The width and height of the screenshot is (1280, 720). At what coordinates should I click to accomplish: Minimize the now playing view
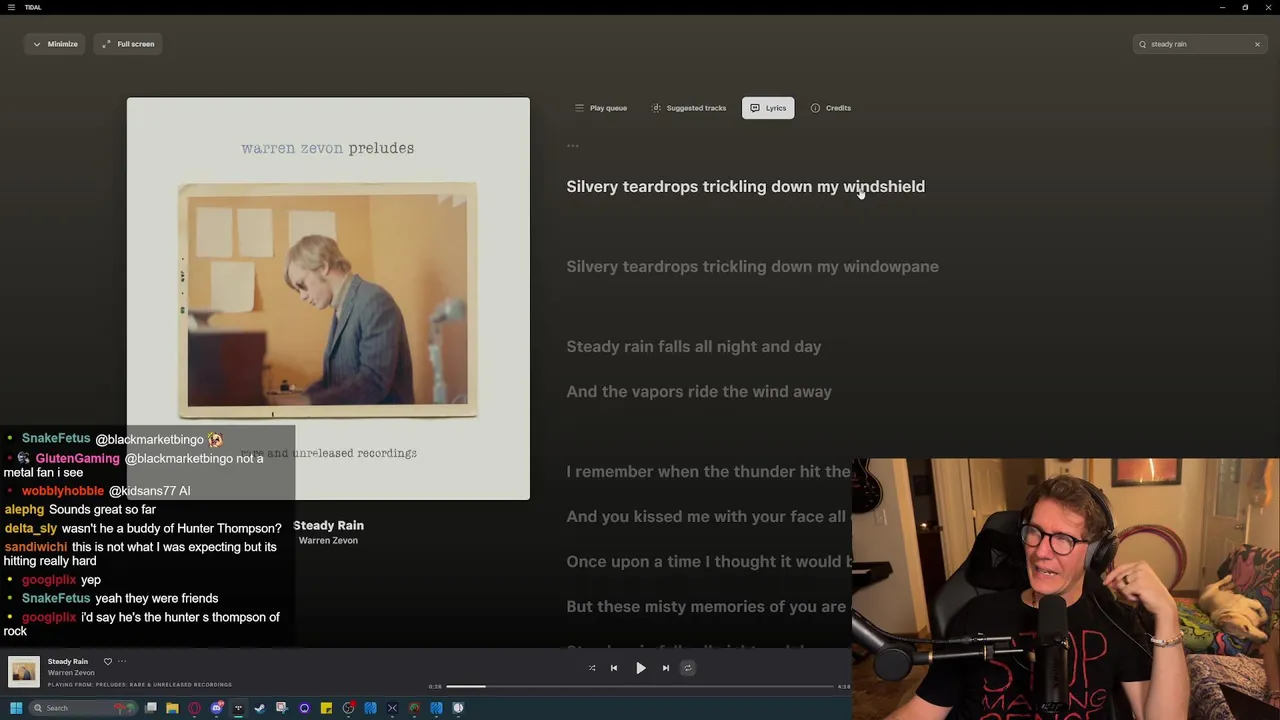55,44
